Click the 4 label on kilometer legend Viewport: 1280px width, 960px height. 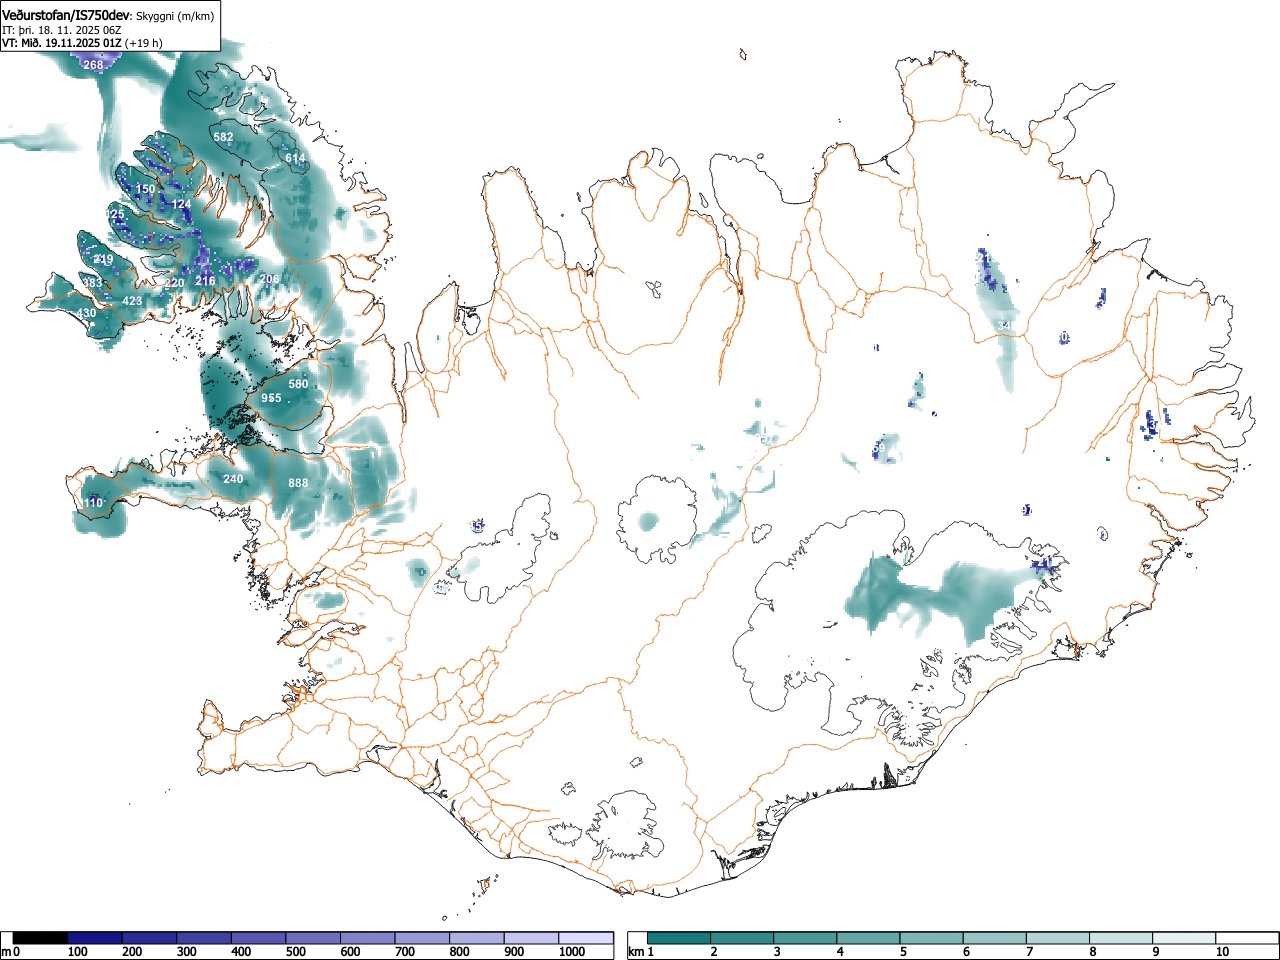[x=839, y=952]
